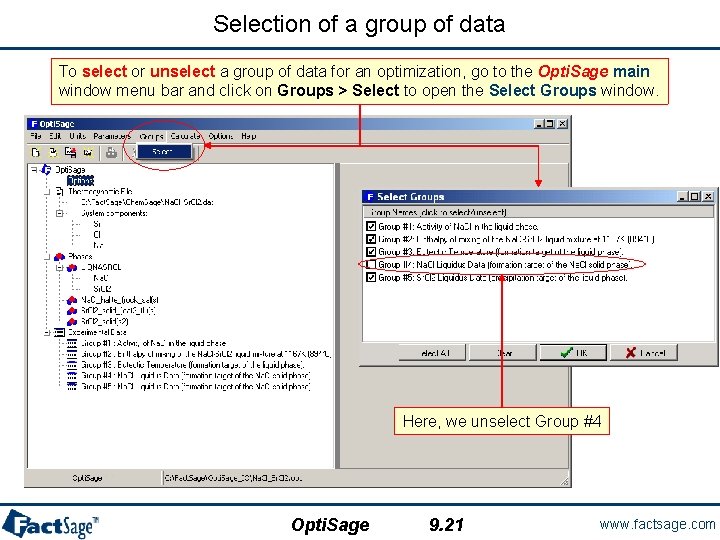
Task: Click the Select Groups title bar F icon
Action: 370,197
